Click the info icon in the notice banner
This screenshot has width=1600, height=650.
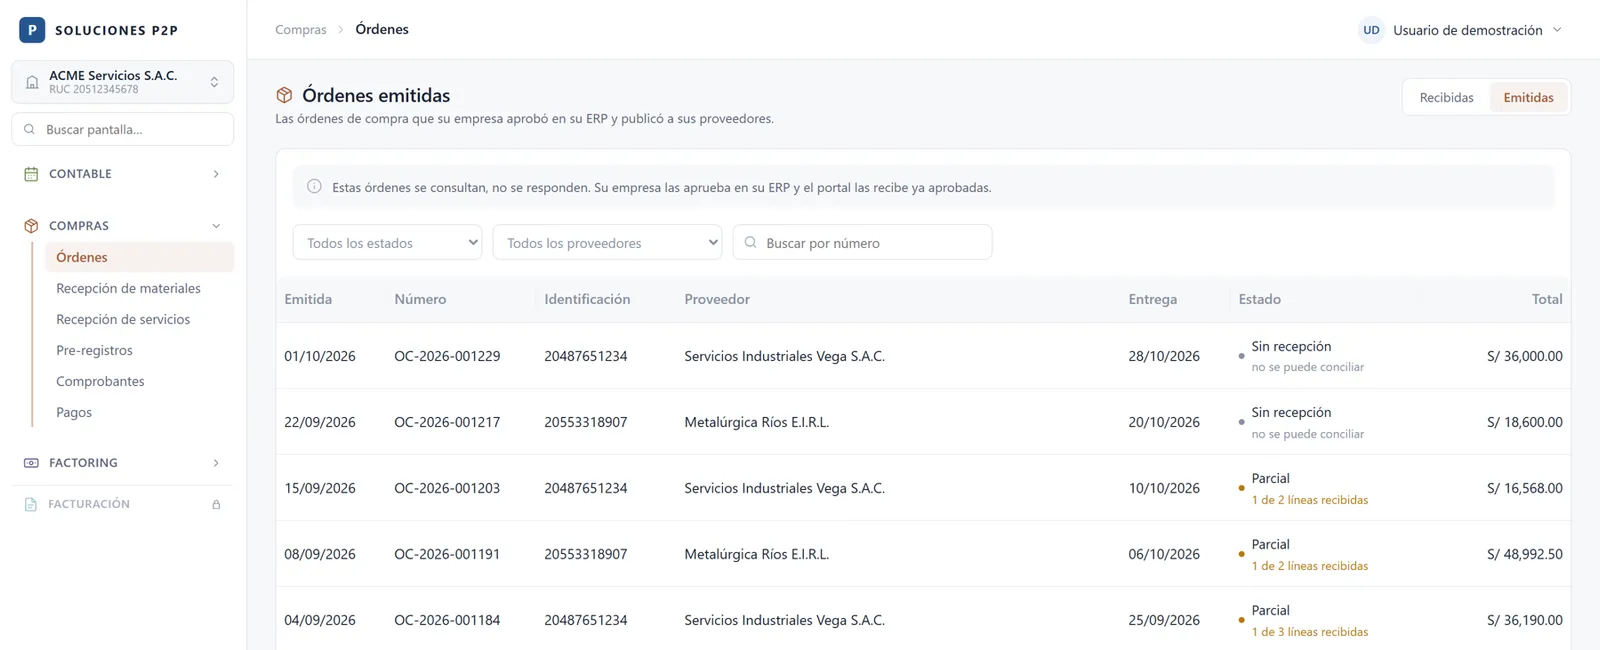314,187
